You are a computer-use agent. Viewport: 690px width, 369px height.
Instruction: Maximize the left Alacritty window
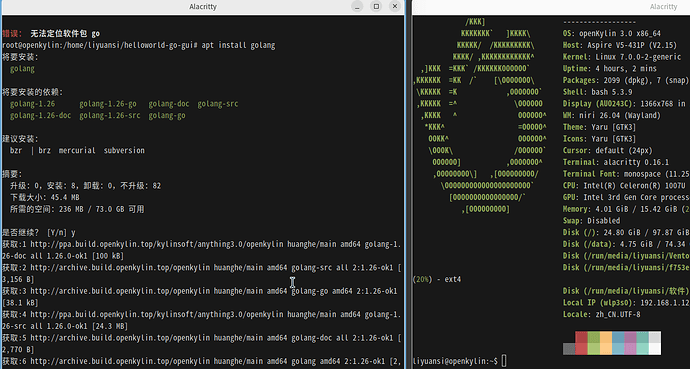coord(376,7)
